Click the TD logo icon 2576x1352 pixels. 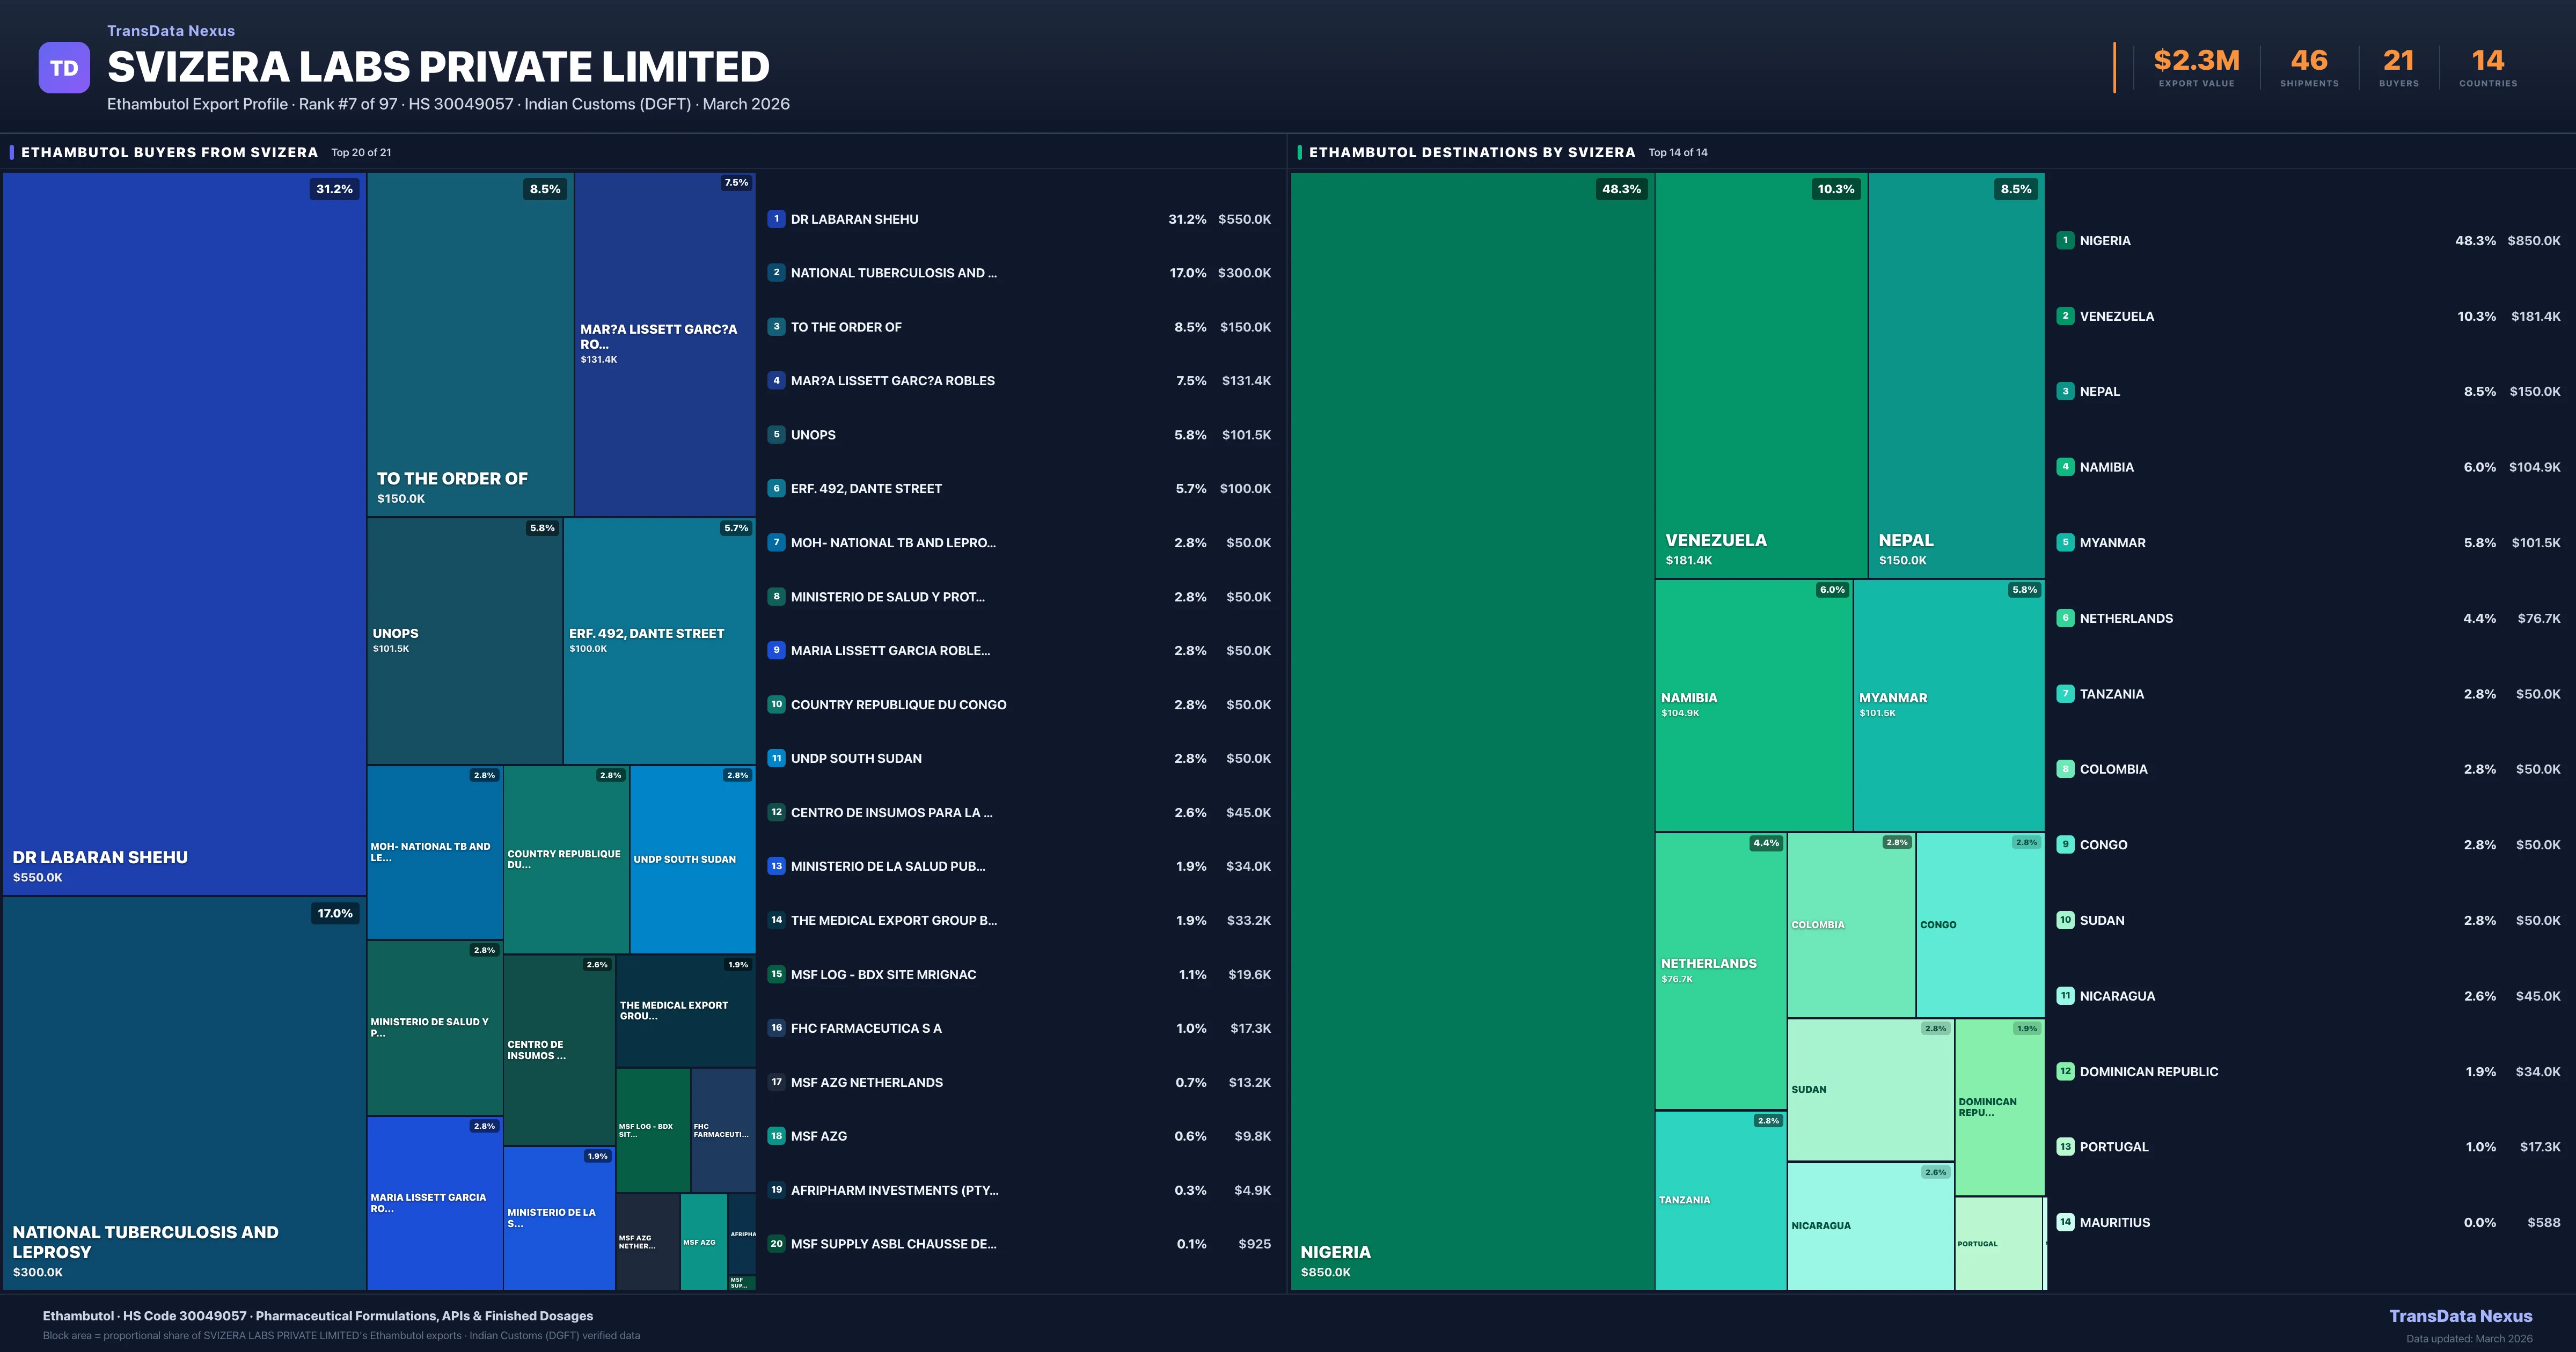pos(64,67)
